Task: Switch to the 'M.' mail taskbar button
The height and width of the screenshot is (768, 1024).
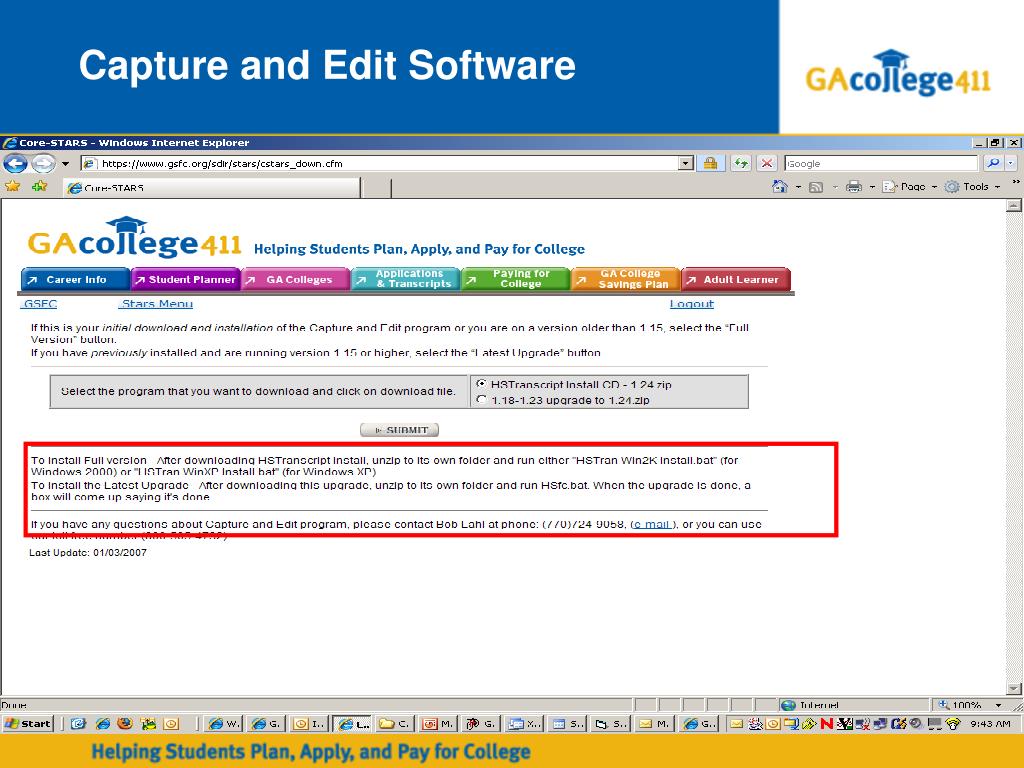Action: pyautogui.click(x=654, y=723)
